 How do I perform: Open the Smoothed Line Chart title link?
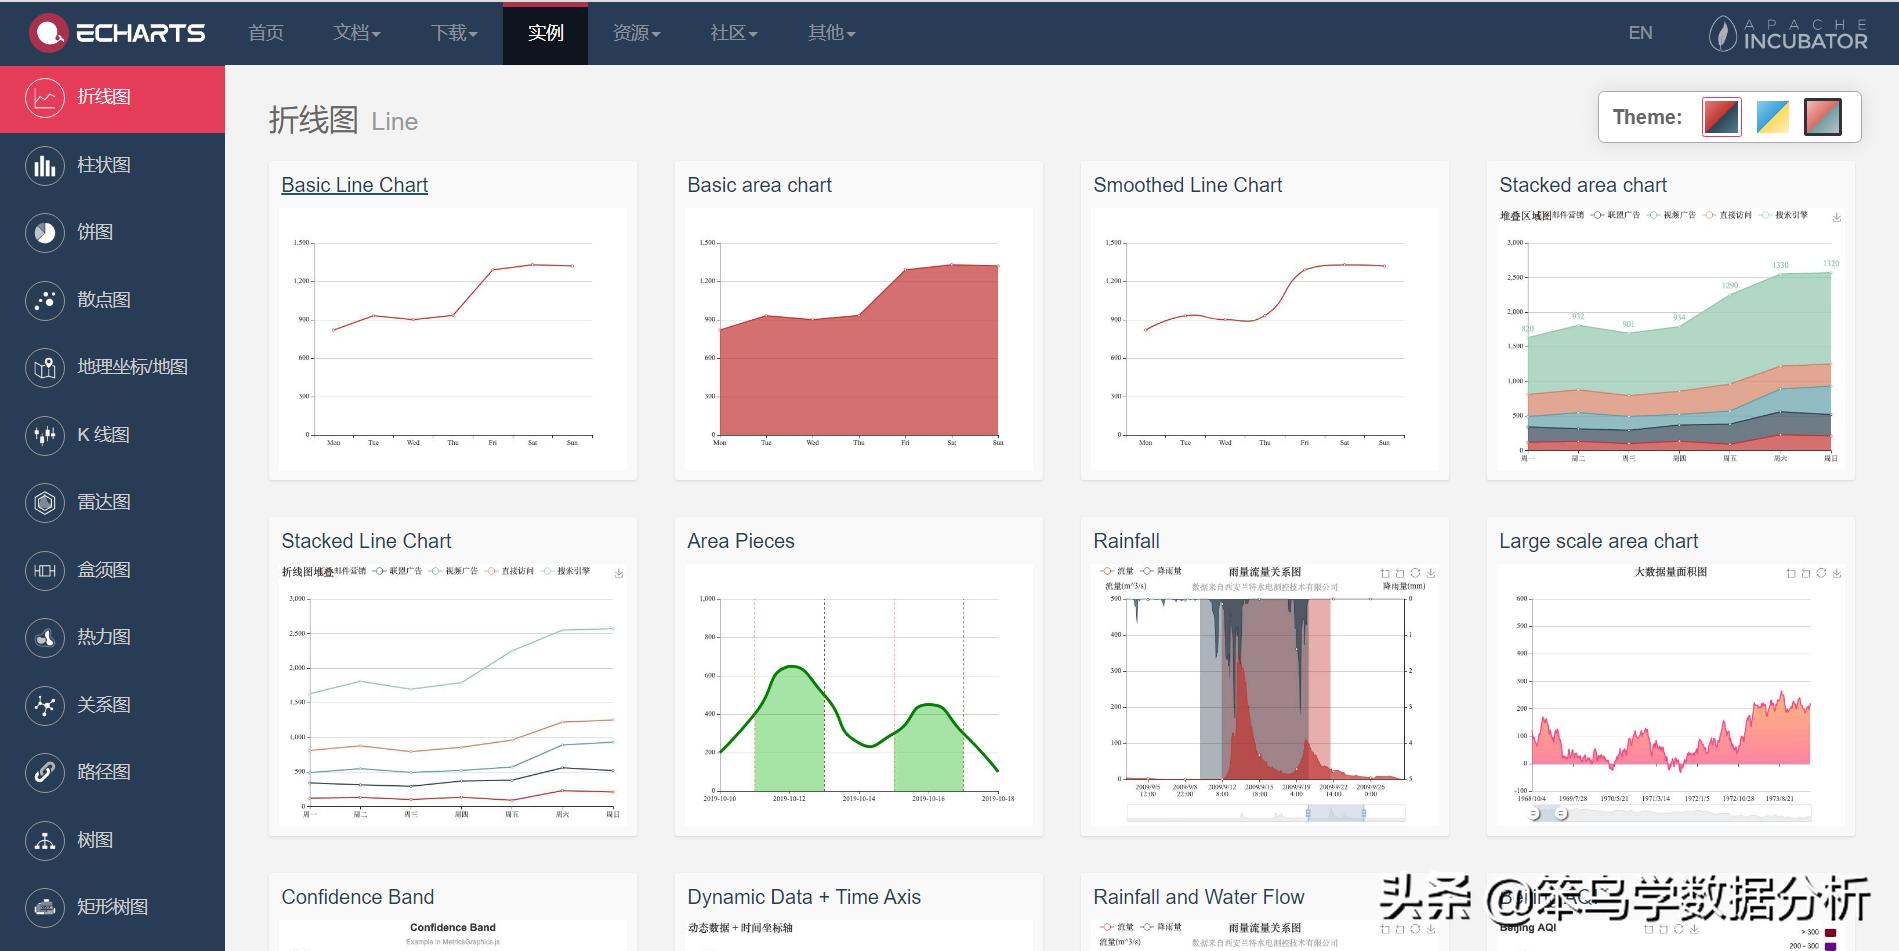point(1187,185)
